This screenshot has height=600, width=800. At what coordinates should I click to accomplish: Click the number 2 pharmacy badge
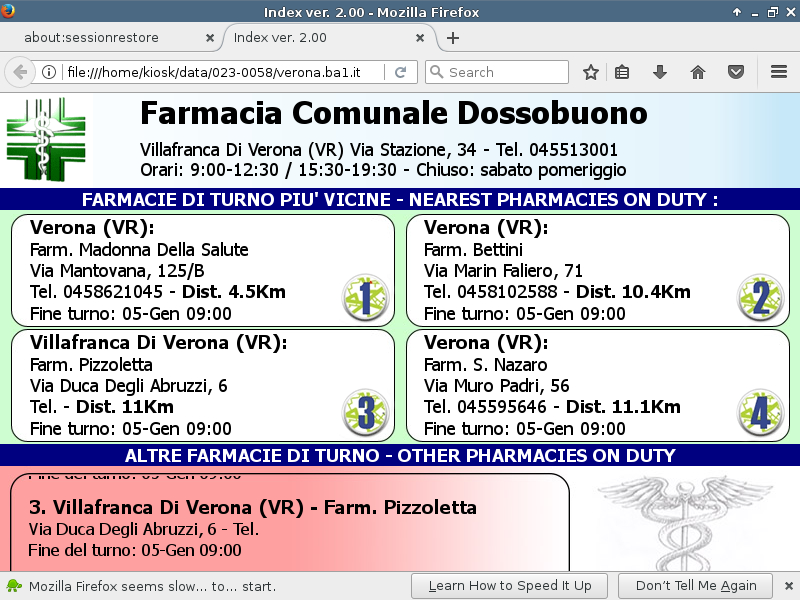(x=760, y=297)
